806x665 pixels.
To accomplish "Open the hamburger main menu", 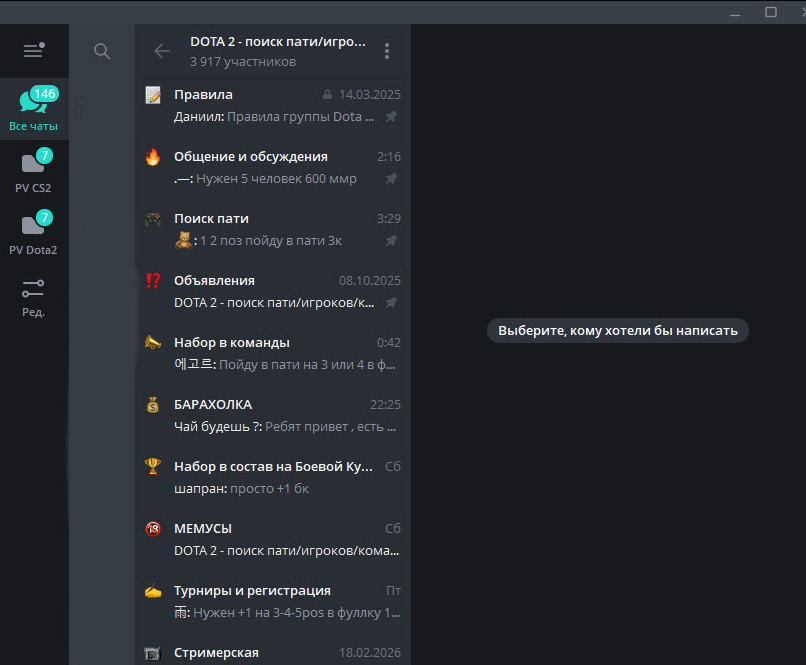I will pyautogui.click(x=33, y=50).
